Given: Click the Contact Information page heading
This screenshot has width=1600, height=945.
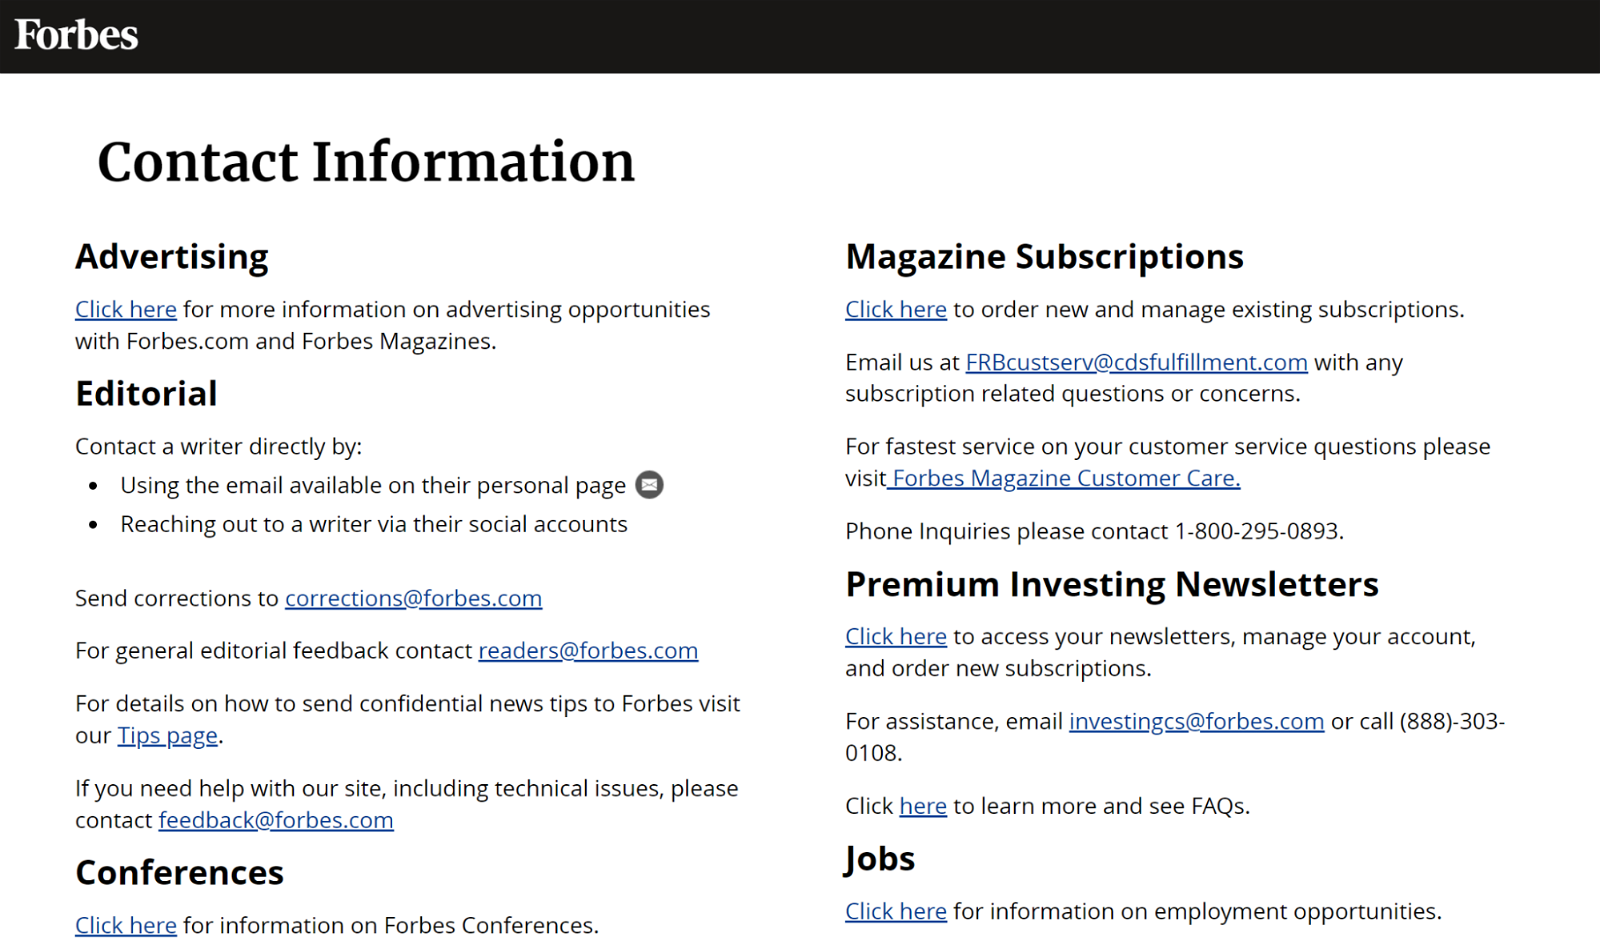Looking at the screenshot, I should pos(366,162).
